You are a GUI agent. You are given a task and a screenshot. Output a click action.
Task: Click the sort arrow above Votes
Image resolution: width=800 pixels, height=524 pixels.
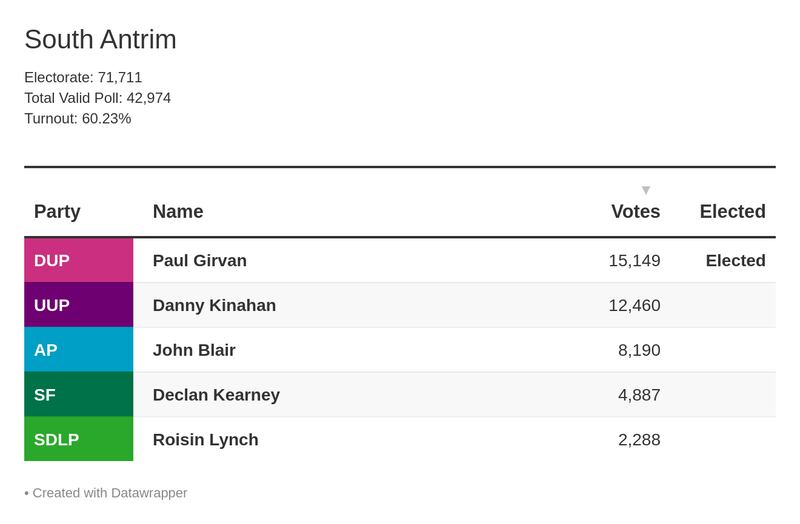tap(646, 190)
